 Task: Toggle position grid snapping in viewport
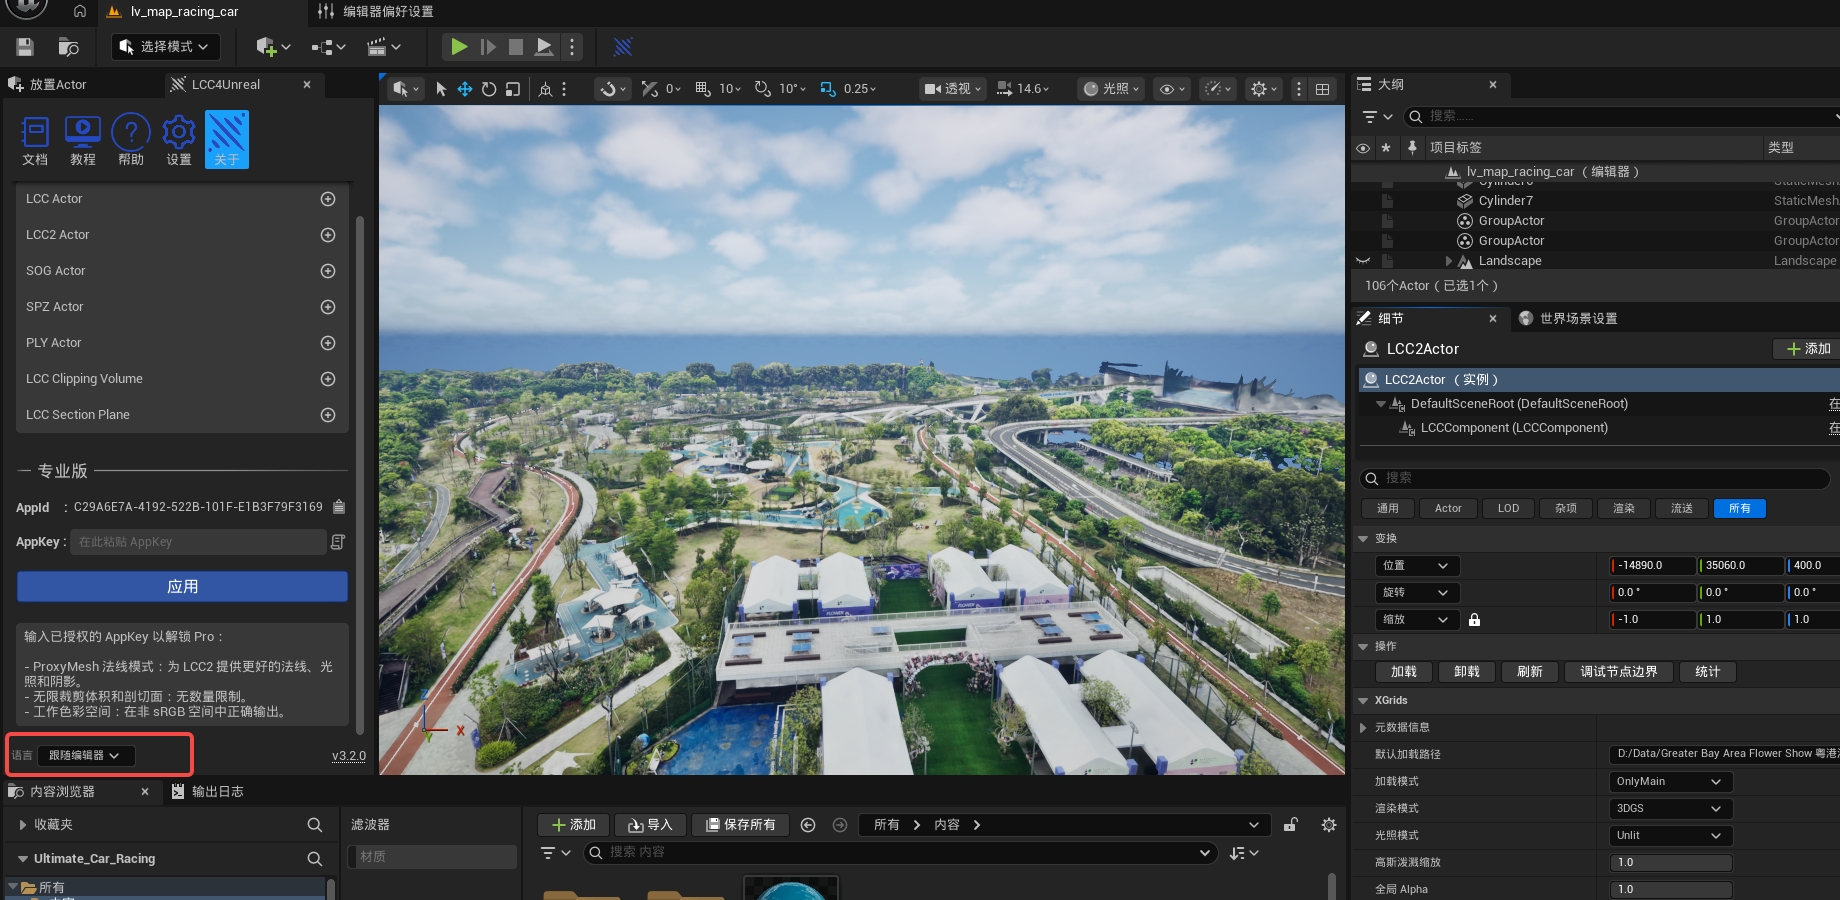pyautogui.click(x=703, y=89)
